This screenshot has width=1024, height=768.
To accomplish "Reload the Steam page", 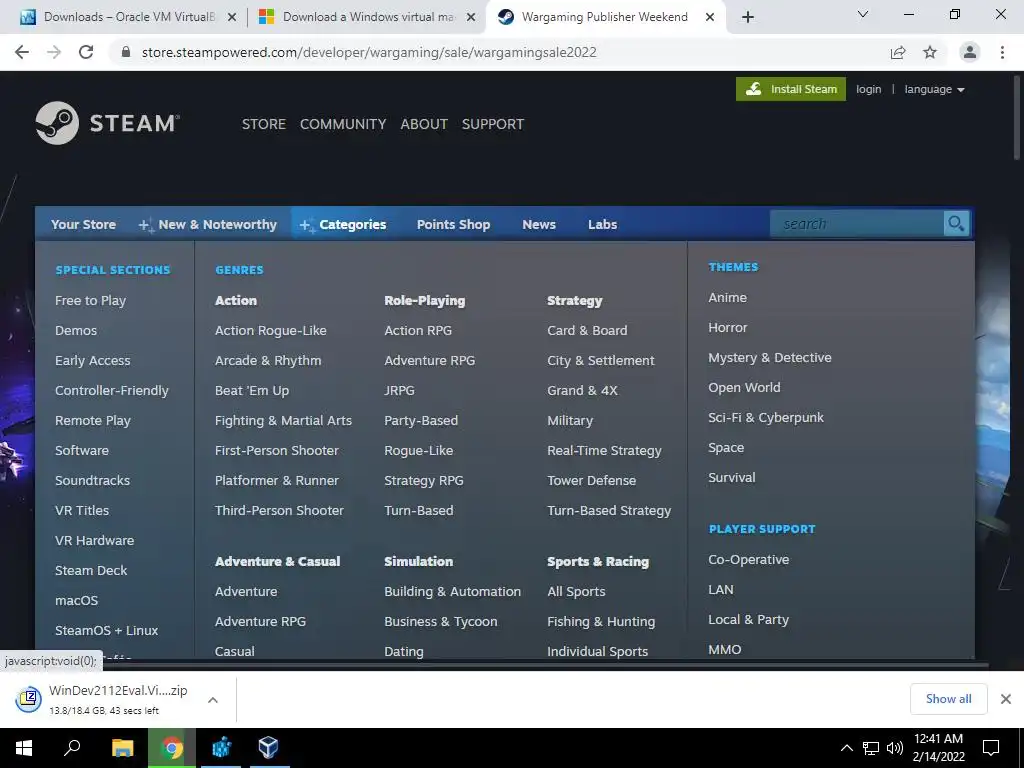I will [x=86, y=52].
